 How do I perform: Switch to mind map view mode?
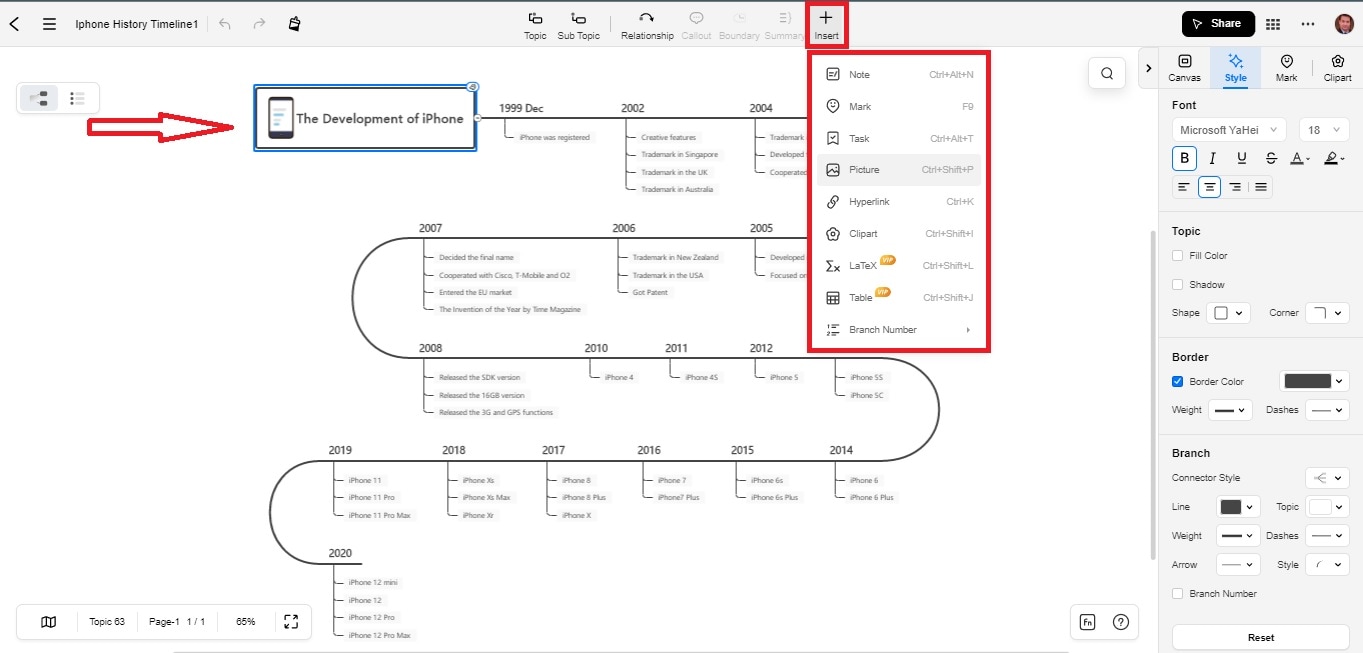[x=40, y=98]
